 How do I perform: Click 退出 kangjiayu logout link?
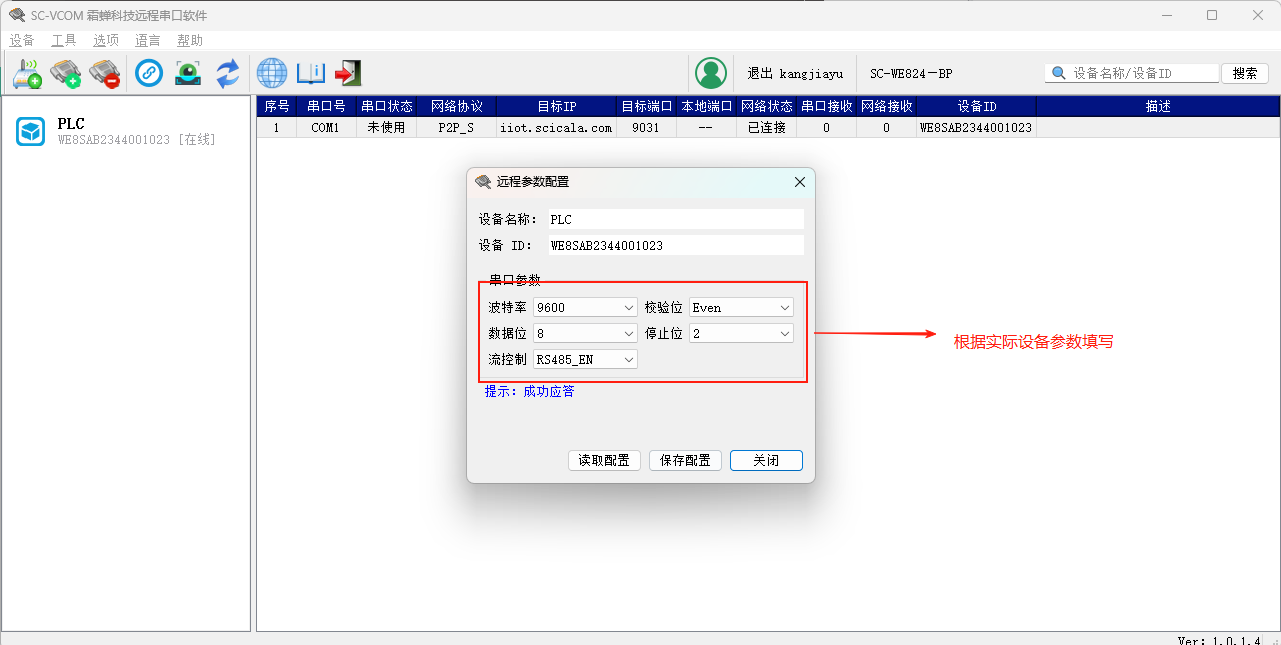click(x=795, y=74)
